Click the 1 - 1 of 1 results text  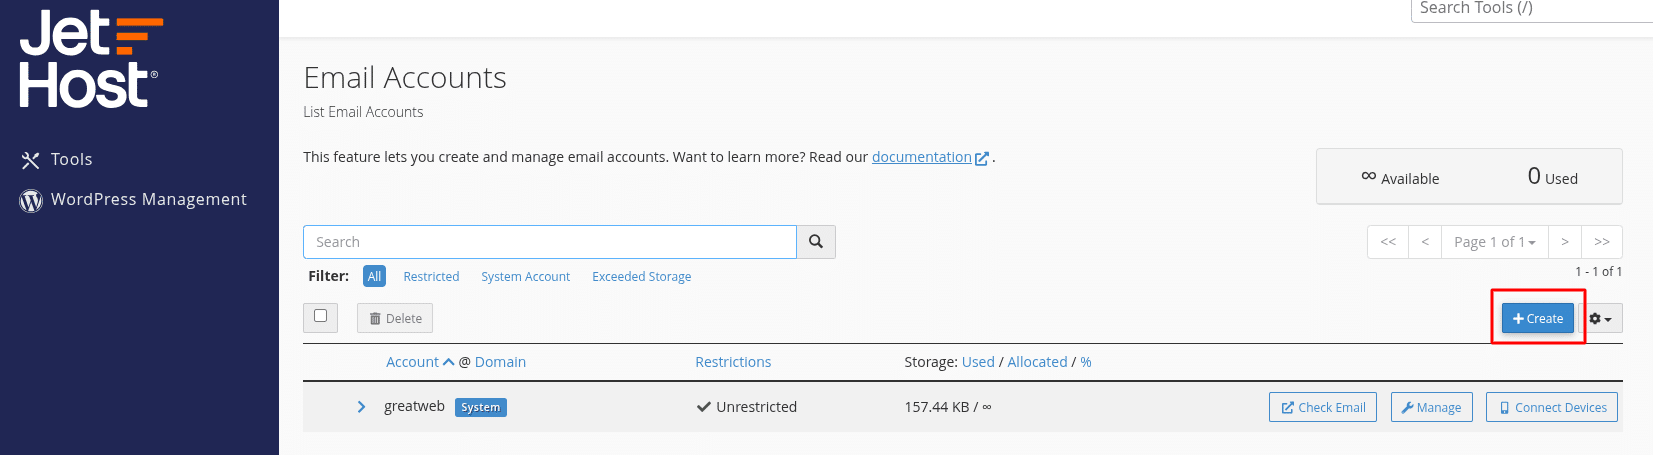click(1598, 271)
